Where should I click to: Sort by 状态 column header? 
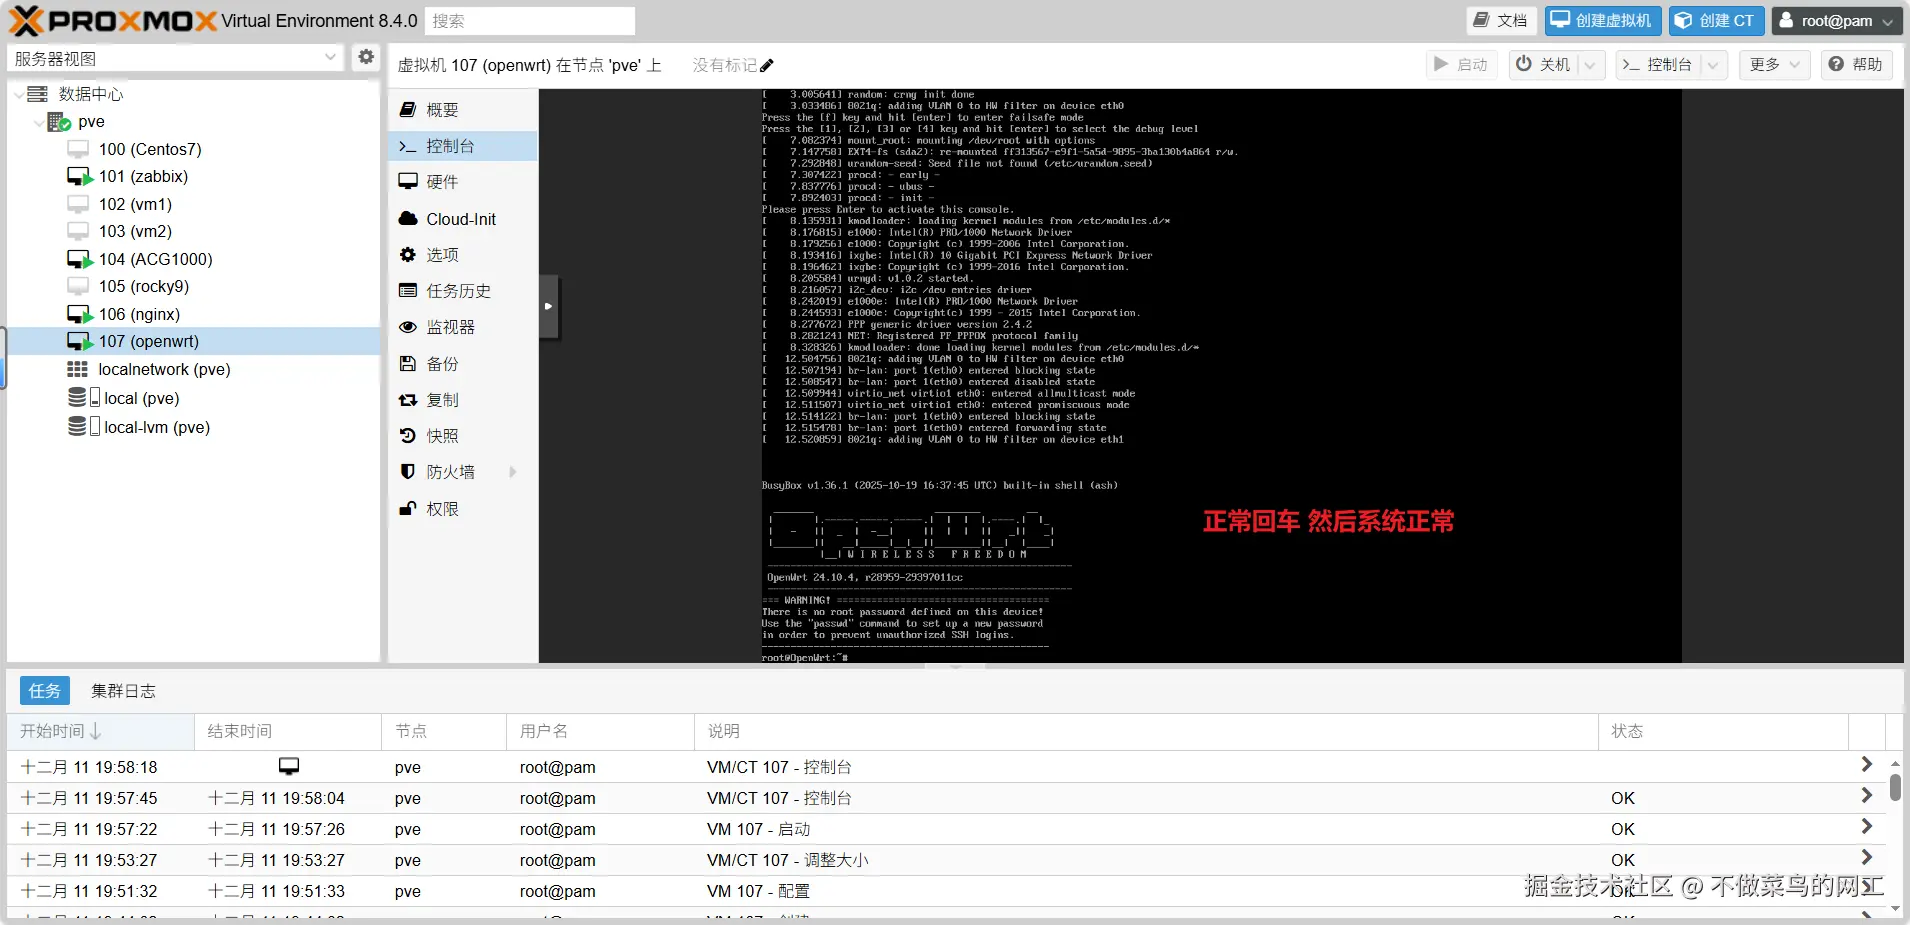tap(1723, 731)
